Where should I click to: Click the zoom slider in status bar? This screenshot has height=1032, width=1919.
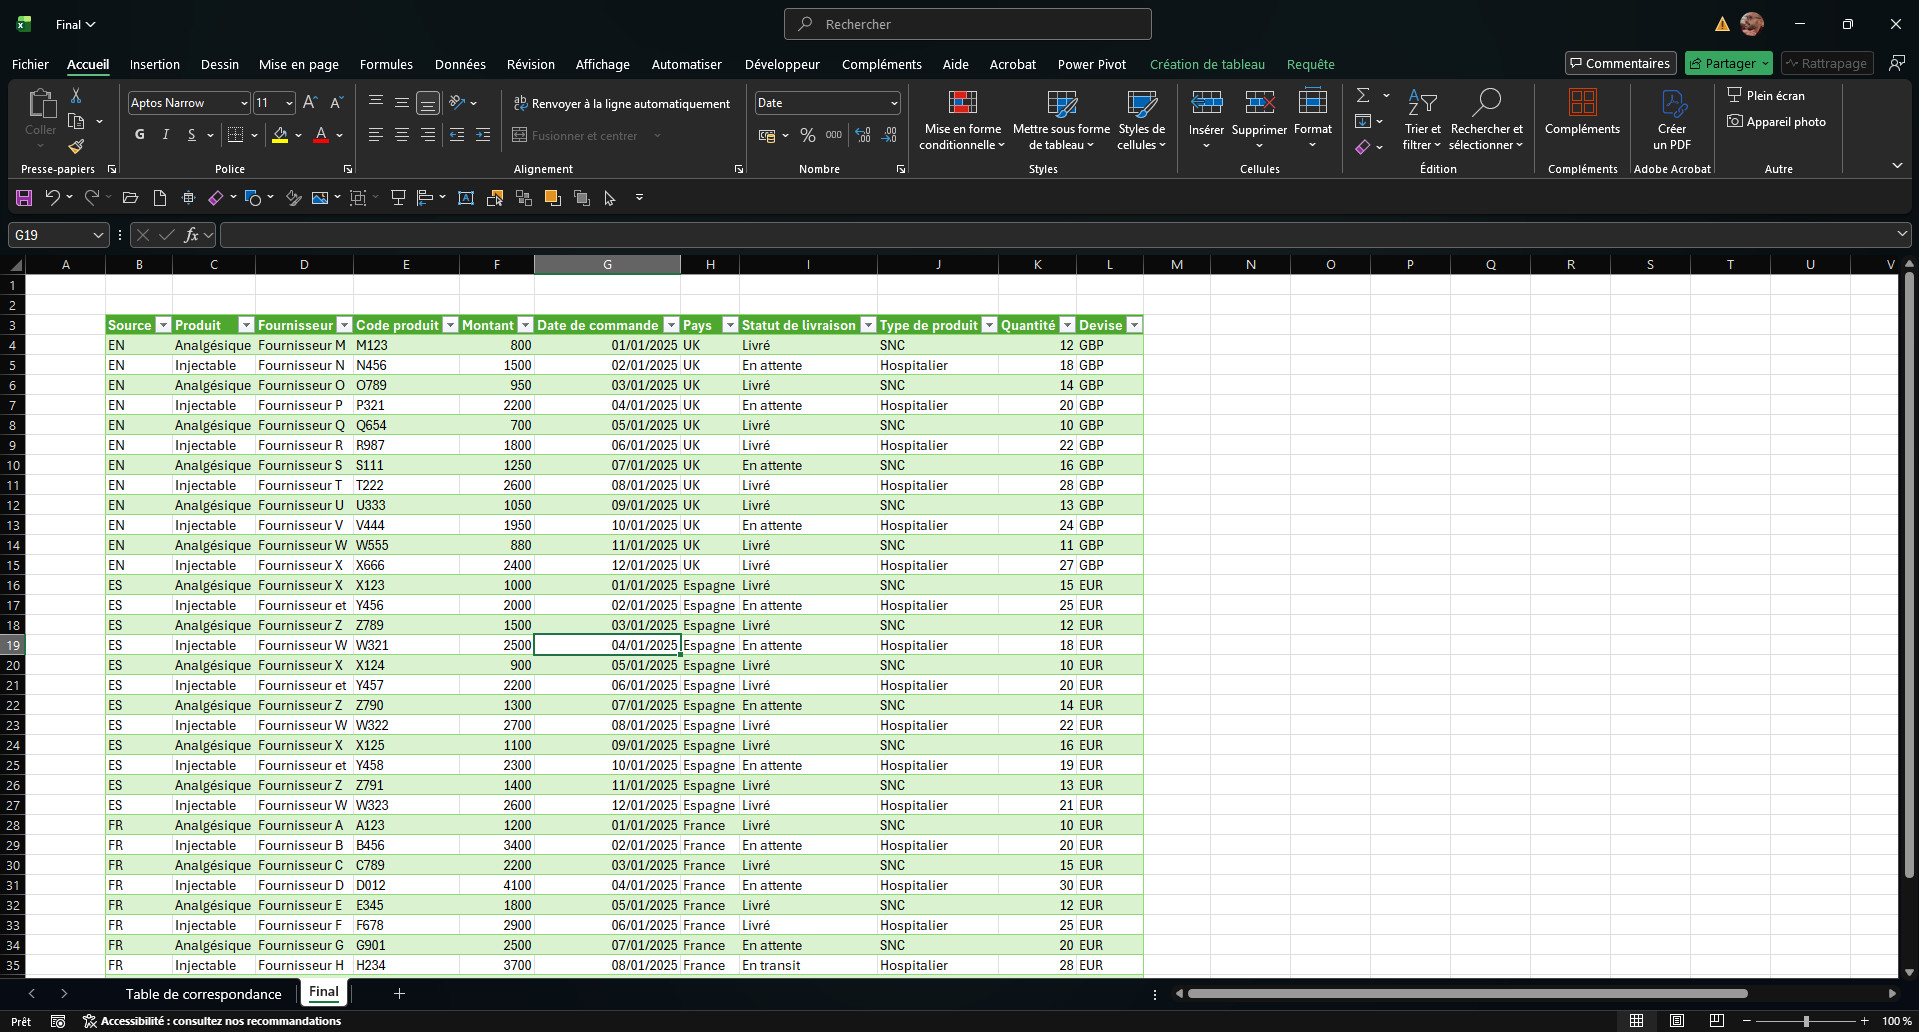tap(1806, 1021)
